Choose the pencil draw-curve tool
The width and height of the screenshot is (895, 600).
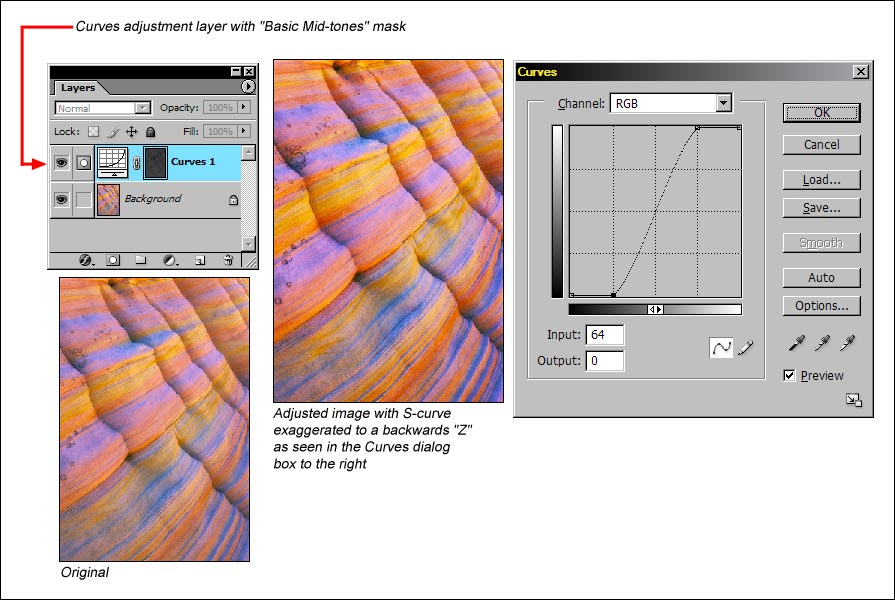pyautogui.click(x=745, y=347)
